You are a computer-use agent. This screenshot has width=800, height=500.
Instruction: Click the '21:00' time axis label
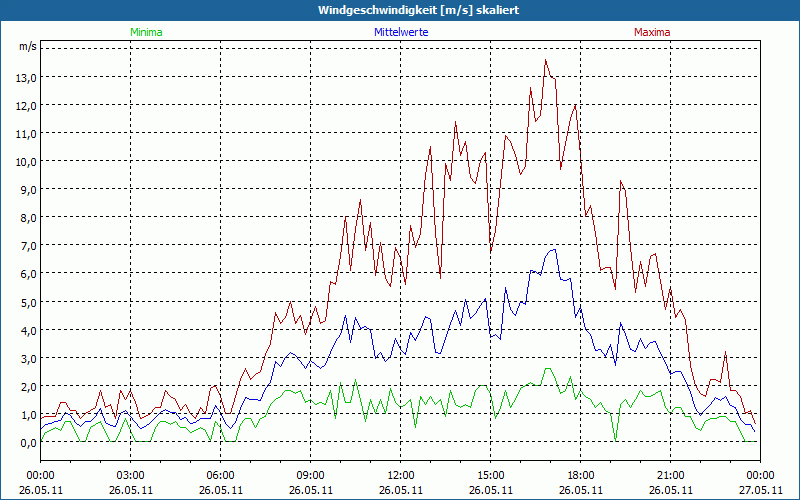(x=670, y=476)
